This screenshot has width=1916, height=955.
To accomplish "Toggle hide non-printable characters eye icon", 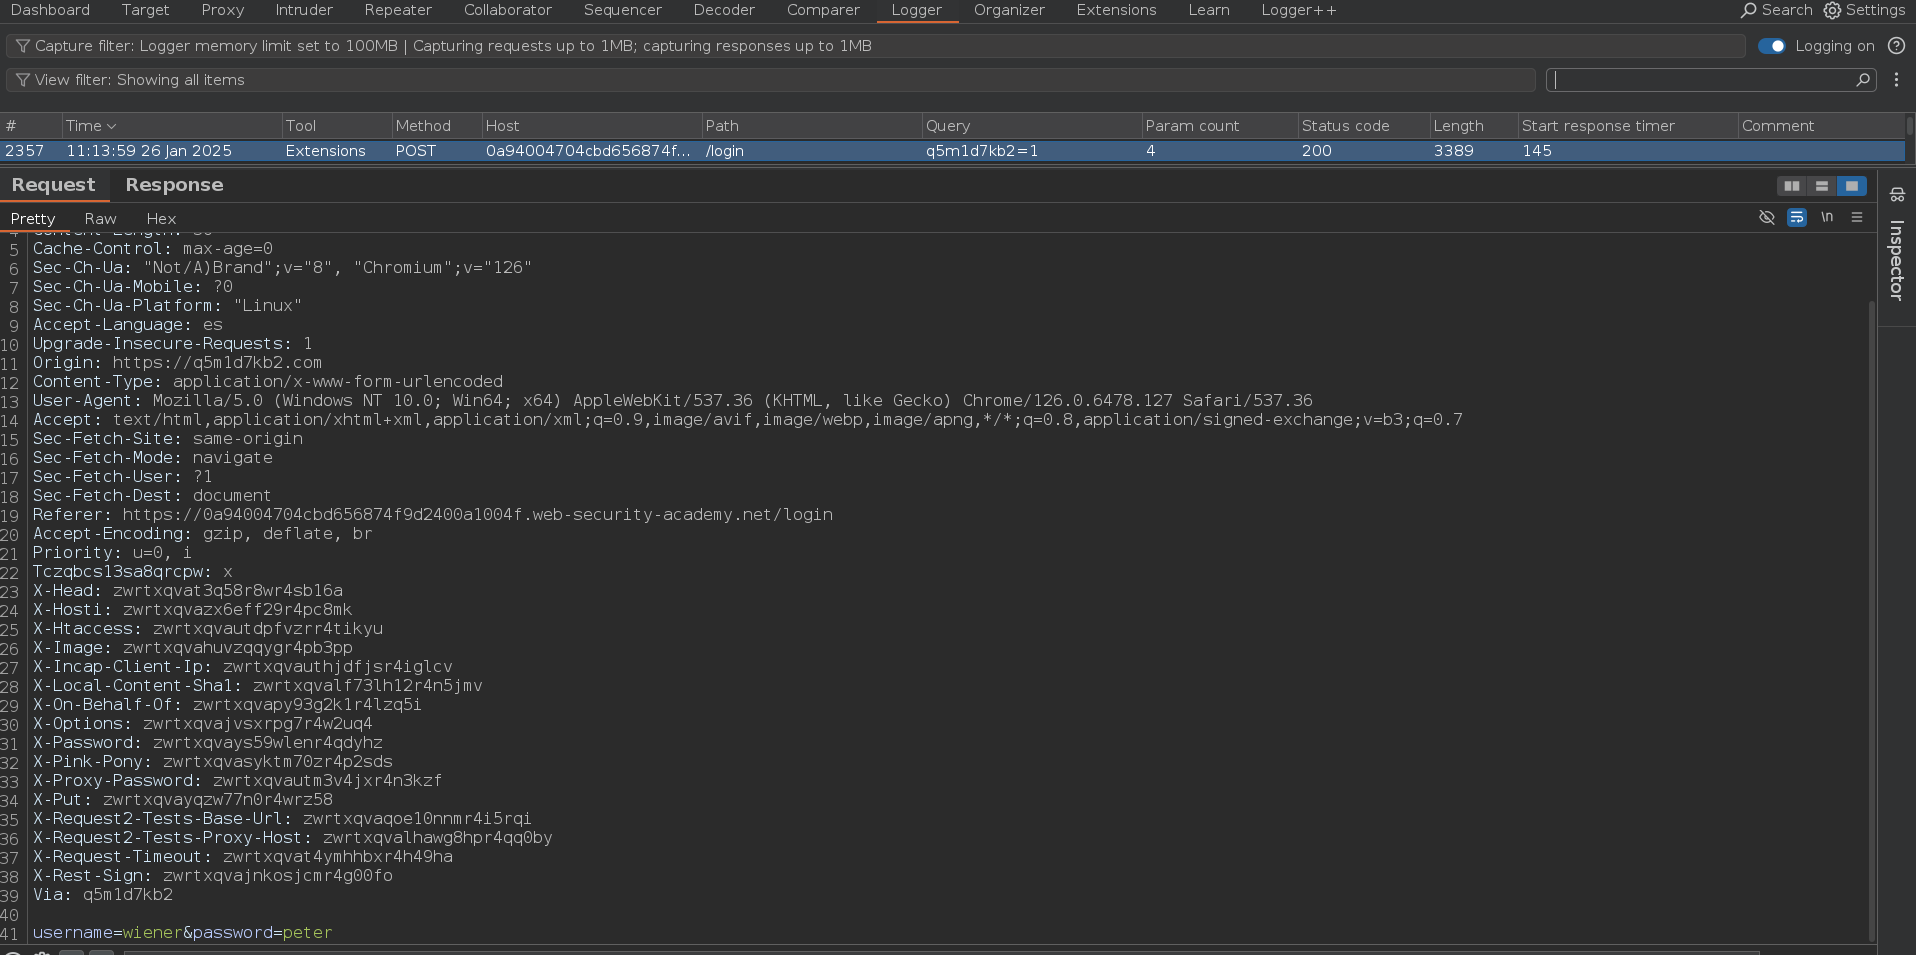I will pos(1767,217).
